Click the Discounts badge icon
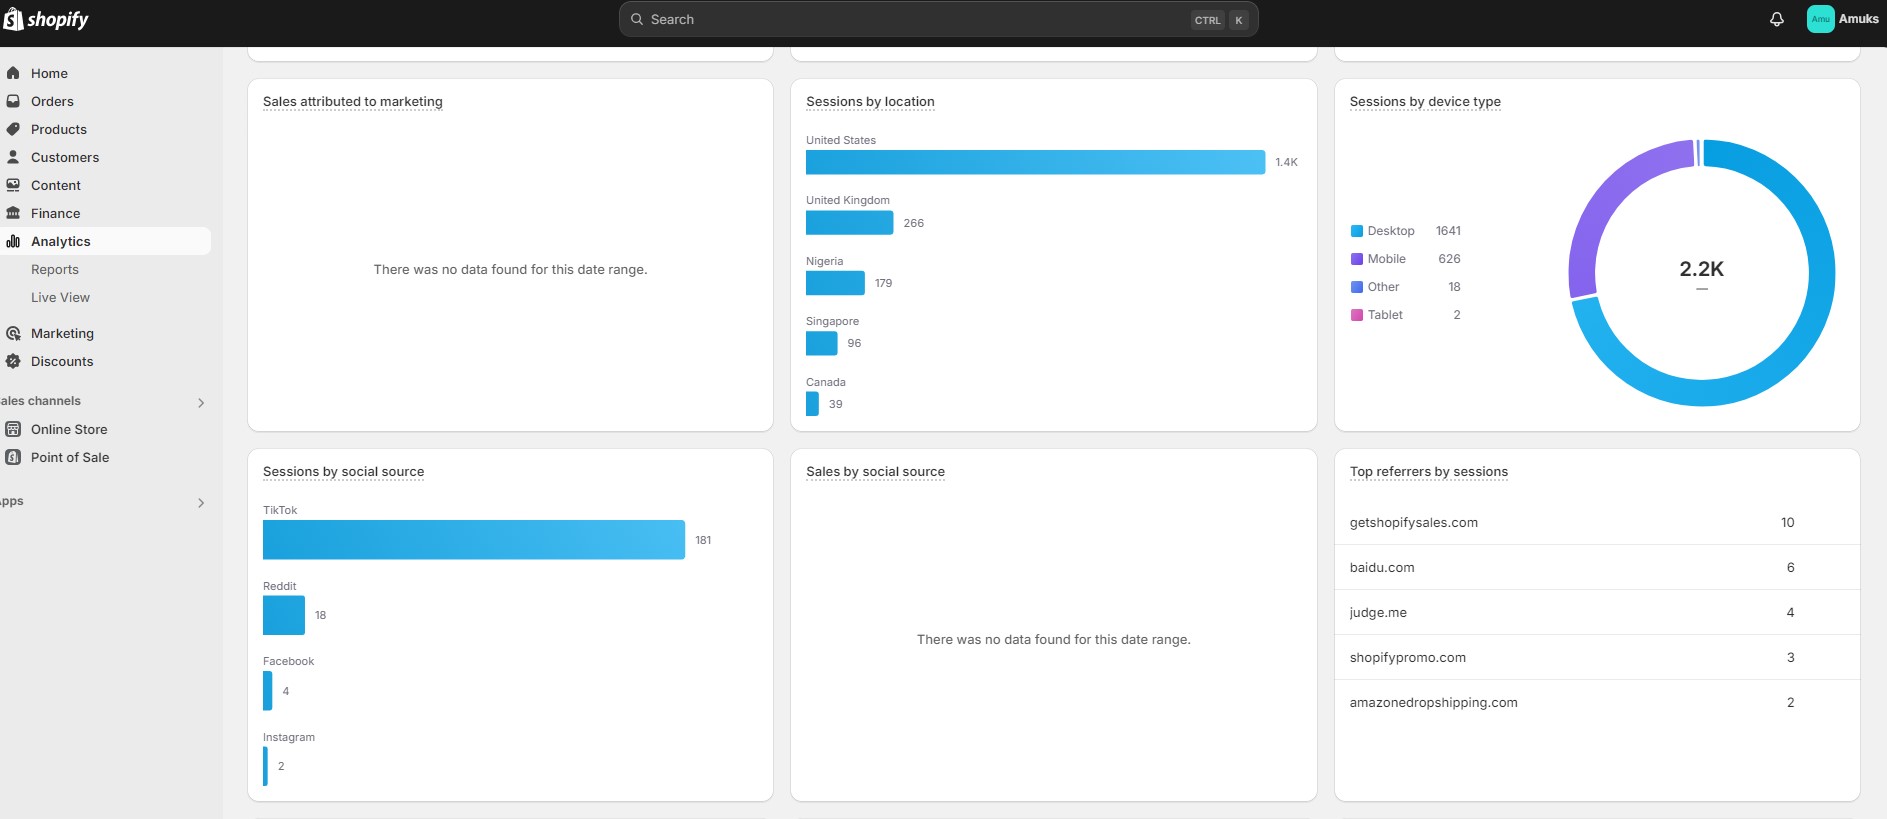Image resolution: width=1887 pixels, height=819 pixels. point(13,361)
